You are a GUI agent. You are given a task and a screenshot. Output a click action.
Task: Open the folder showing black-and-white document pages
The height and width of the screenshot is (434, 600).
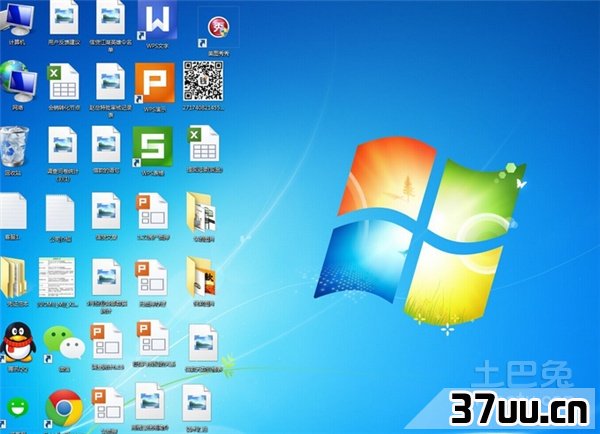(x=201, y=212)
